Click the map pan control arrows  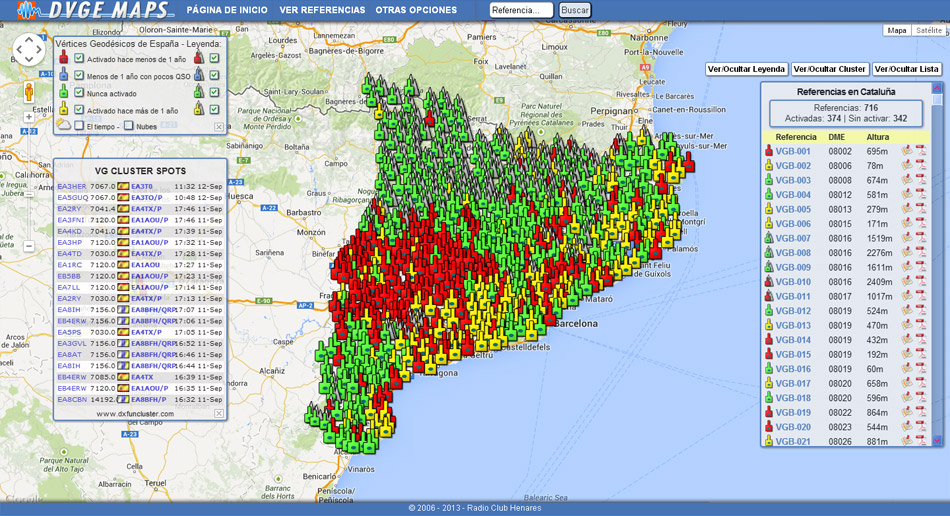click(28, 49)
